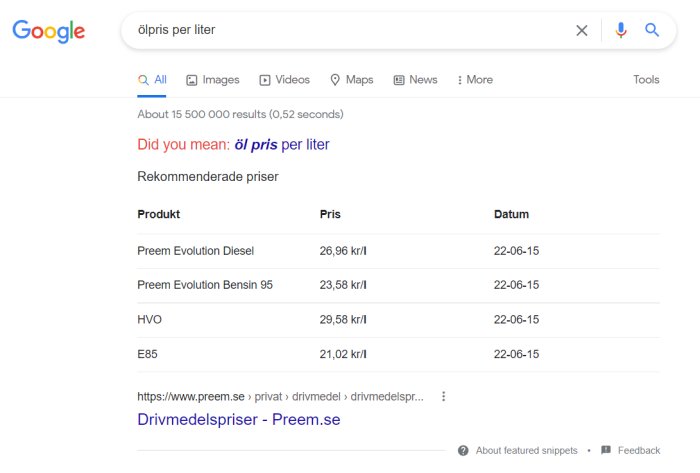Click the price 21,02 kr/l
The image size is (700, 473).
tap(343, 354)
